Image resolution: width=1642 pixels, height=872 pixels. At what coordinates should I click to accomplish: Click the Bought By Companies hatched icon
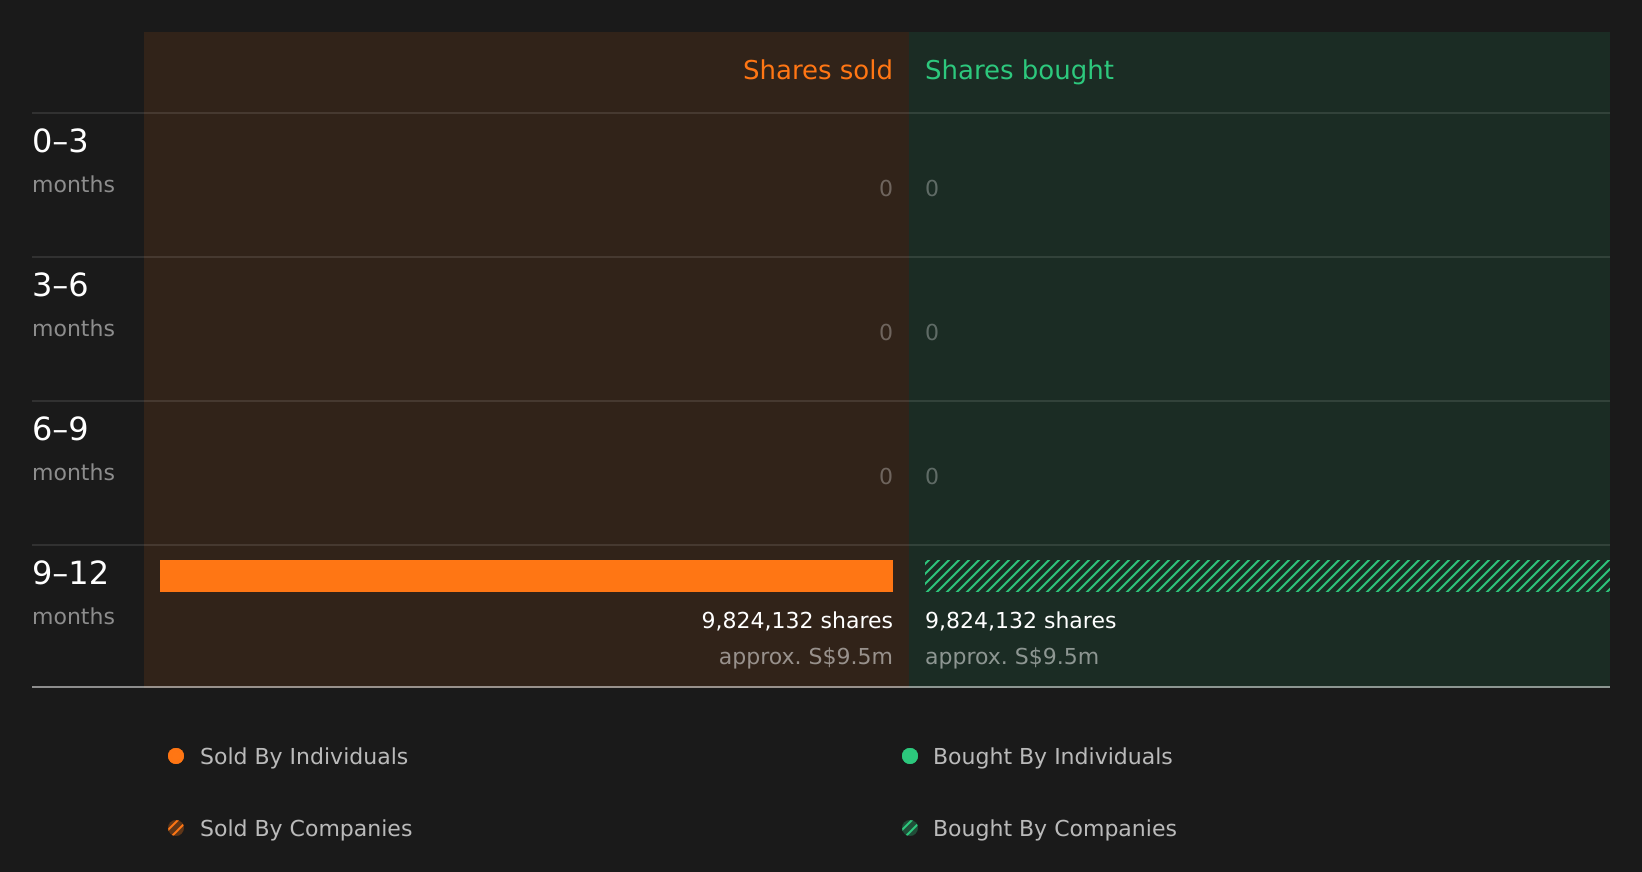(x=910, y=828)
